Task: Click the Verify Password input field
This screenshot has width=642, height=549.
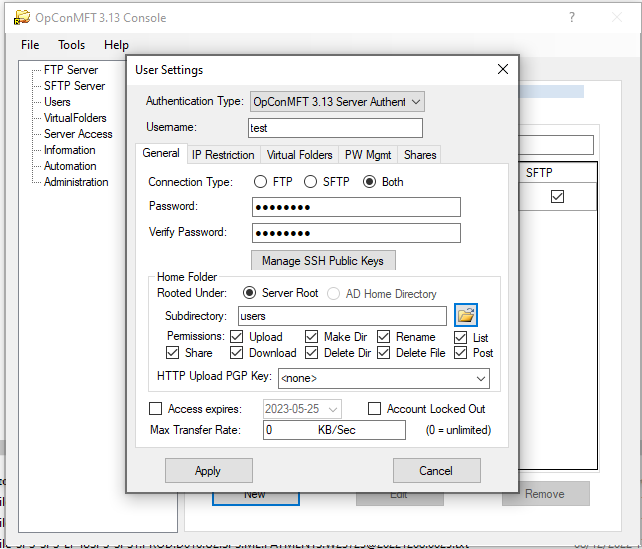Action: click(356, 233)
